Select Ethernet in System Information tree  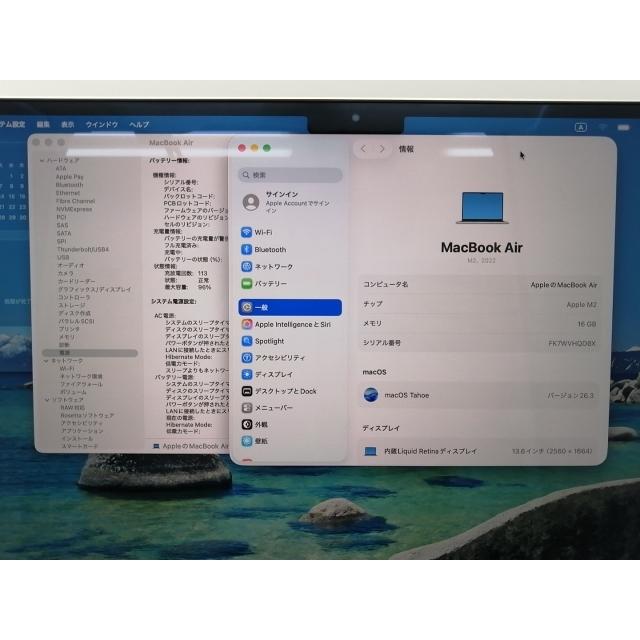pyautogui.click(x=68, y=193)
